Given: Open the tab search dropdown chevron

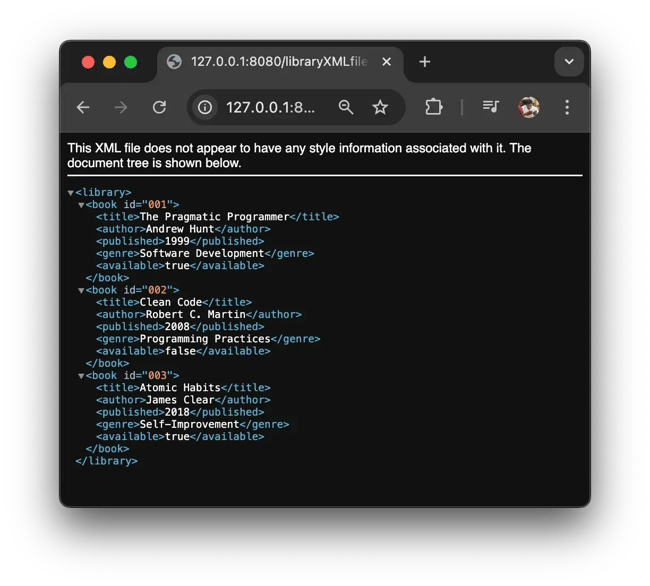Looking at the screenshot, I should point(568,62).
